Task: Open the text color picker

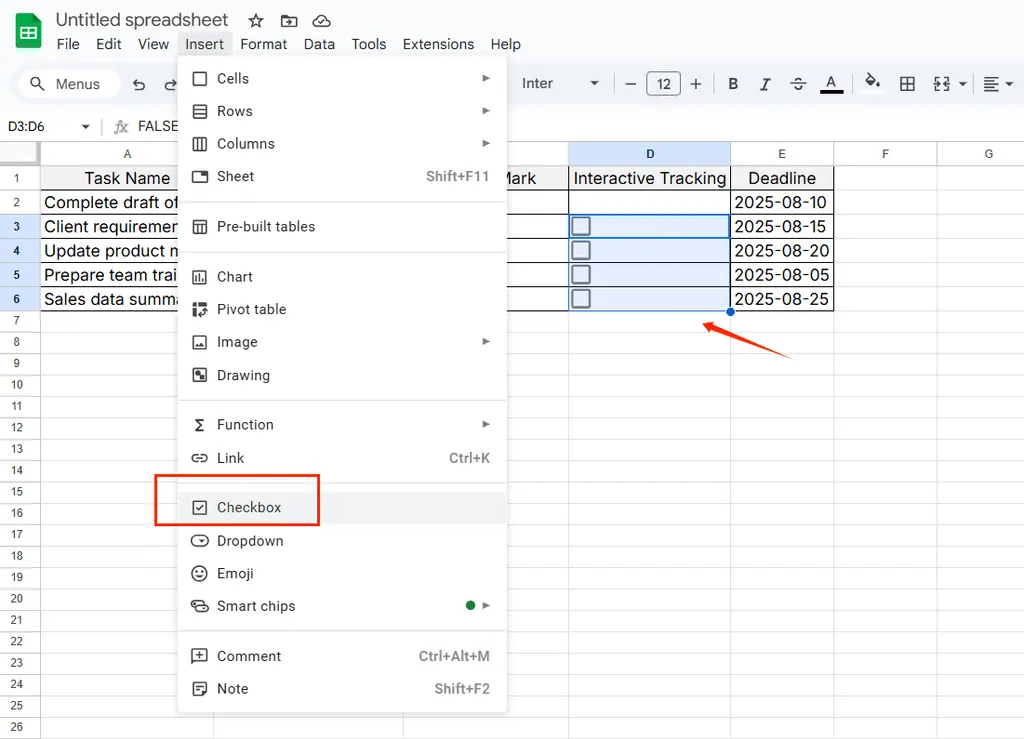Action: [831, 84]
